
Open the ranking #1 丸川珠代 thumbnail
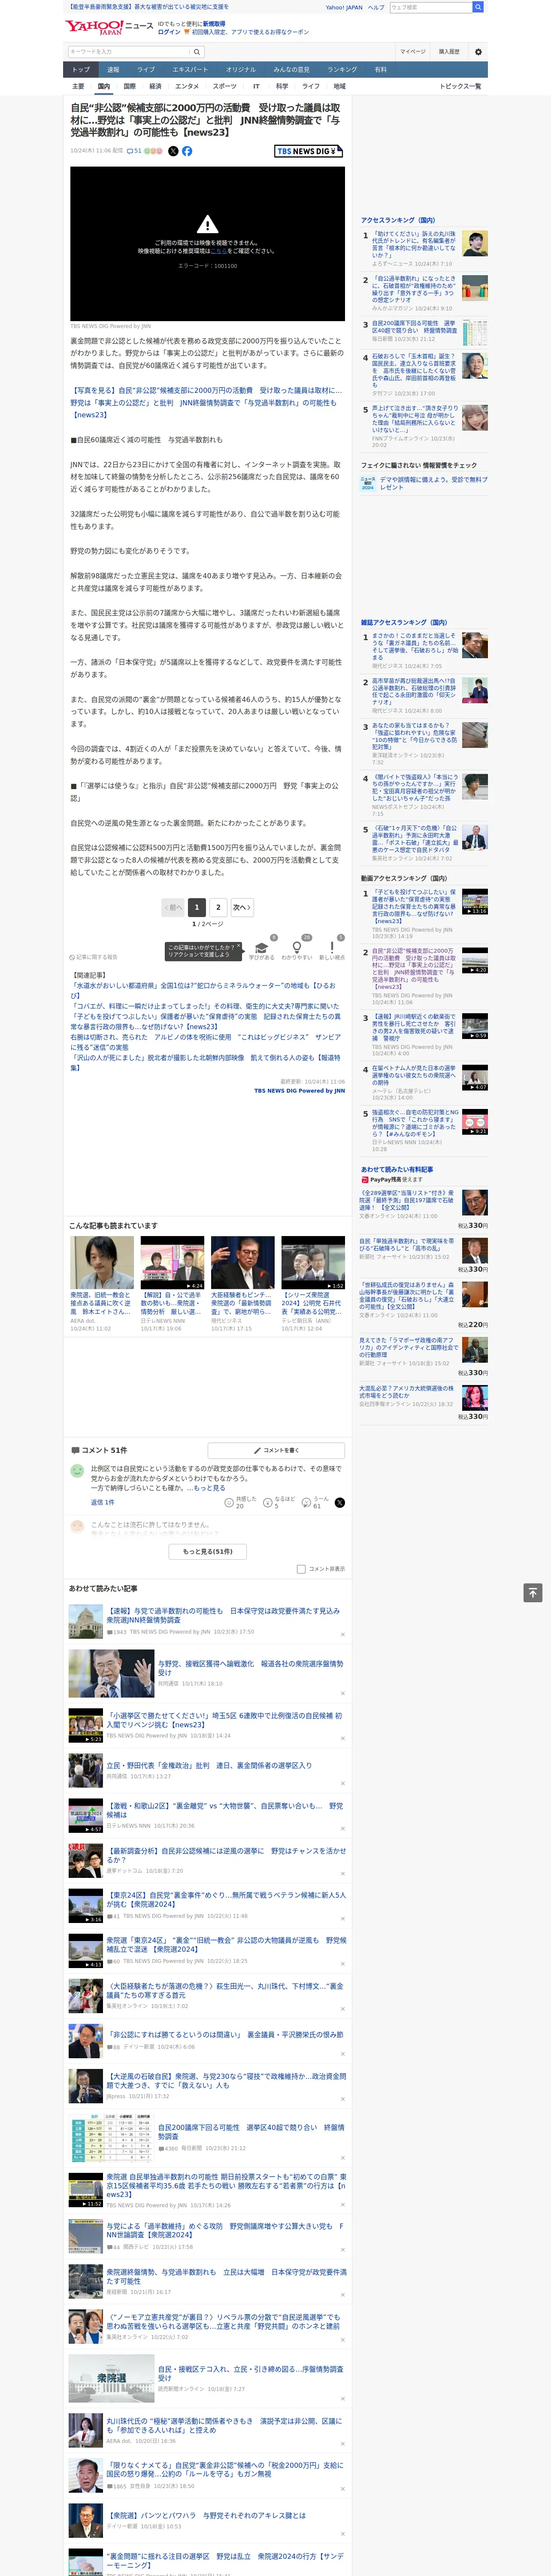(475, 243)
